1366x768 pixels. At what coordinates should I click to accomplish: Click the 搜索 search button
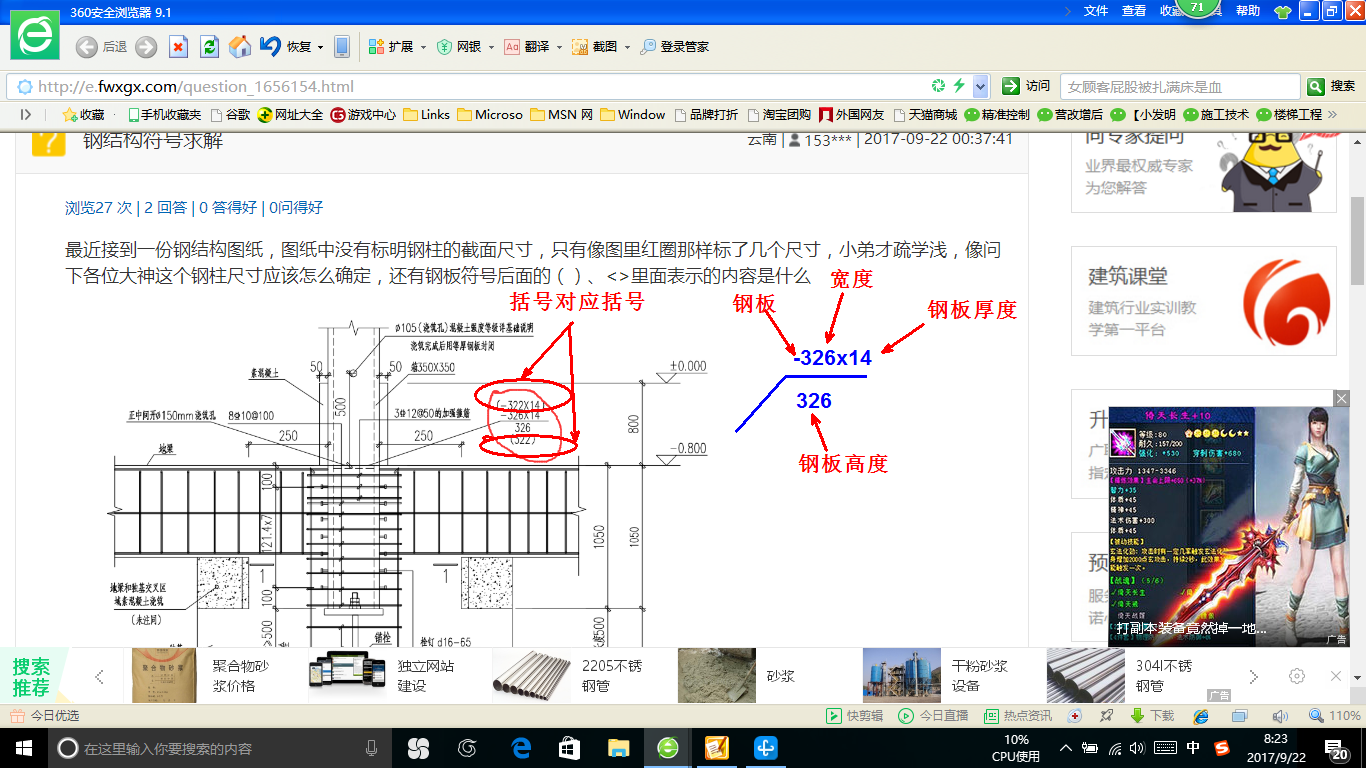[1333, 86]
